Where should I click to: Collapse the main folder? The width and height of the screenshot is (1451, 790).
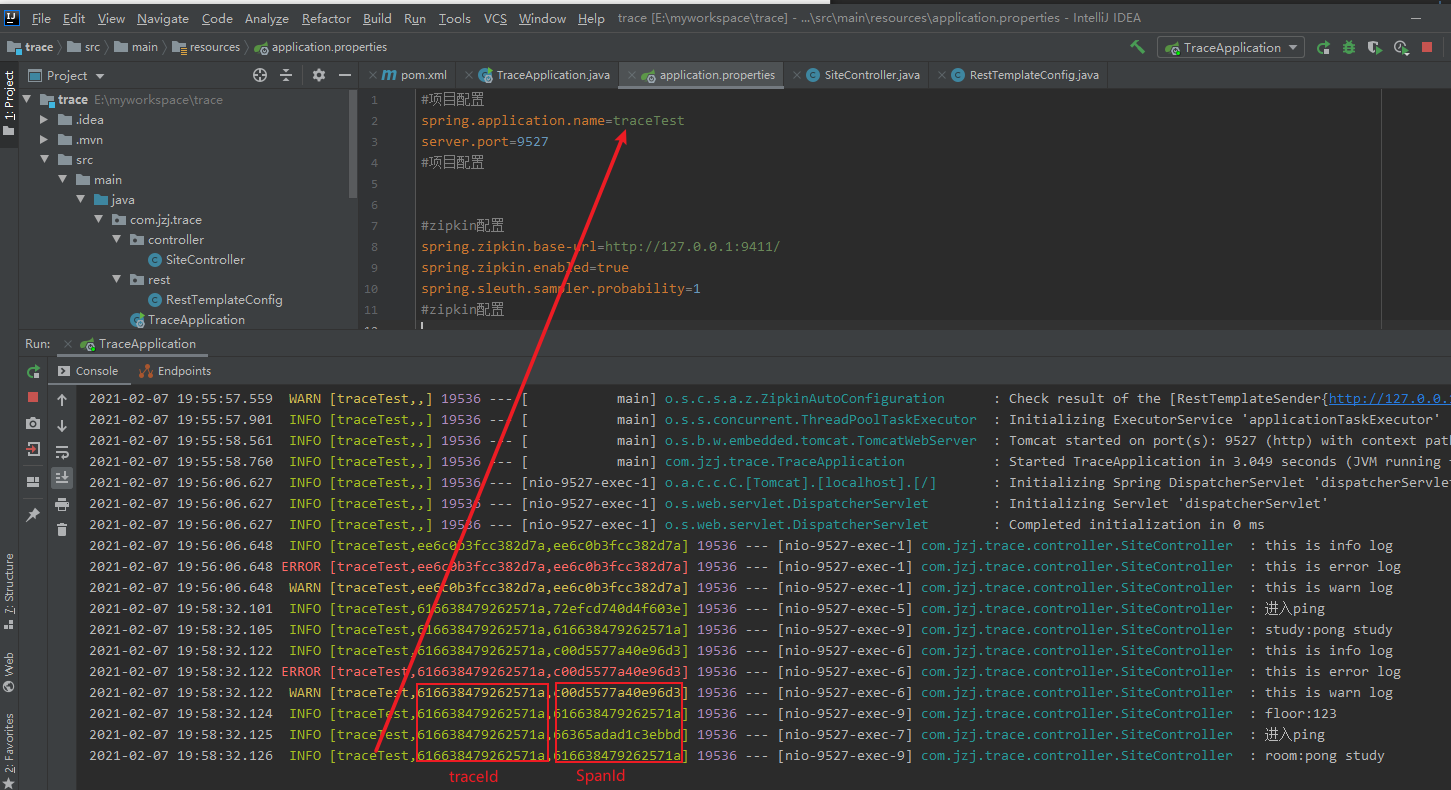[62, 180]
